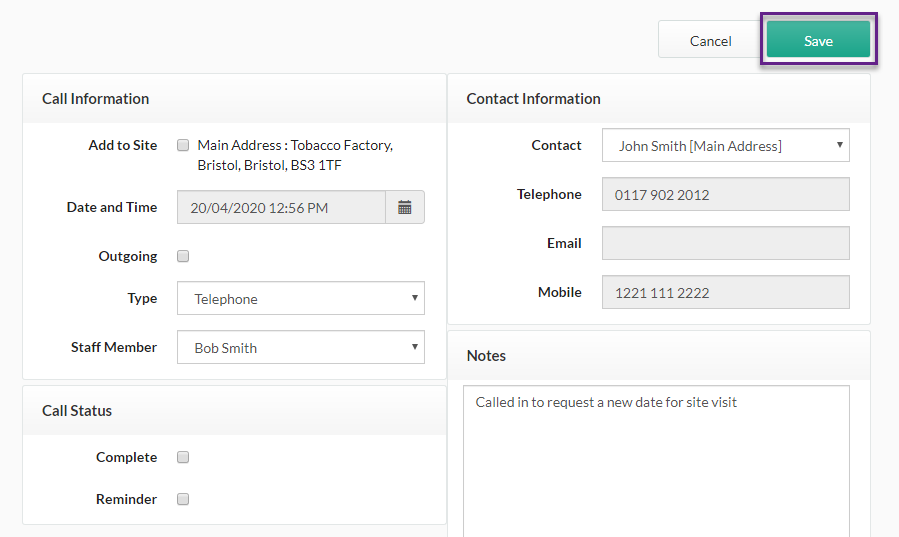This screenshot has height=537, width=899.
Task: Click the empty Email field
Action: [726, 243]
